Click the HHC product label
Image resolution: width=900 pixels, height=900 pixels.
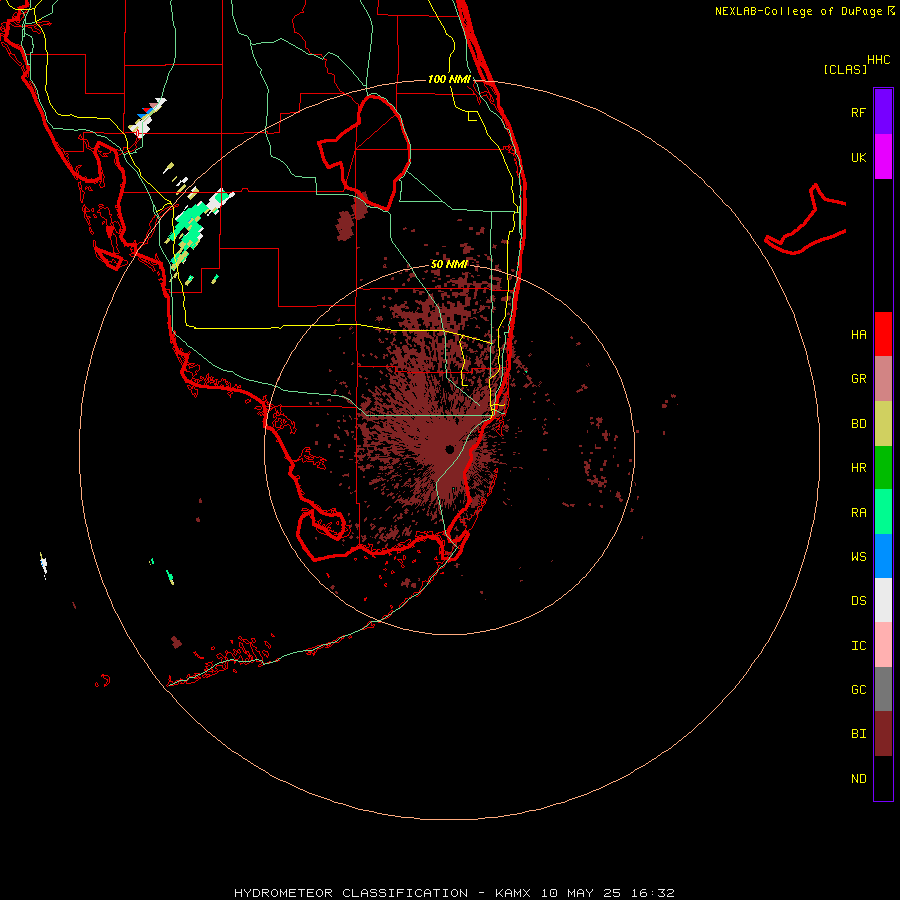(x=878, y=60)
